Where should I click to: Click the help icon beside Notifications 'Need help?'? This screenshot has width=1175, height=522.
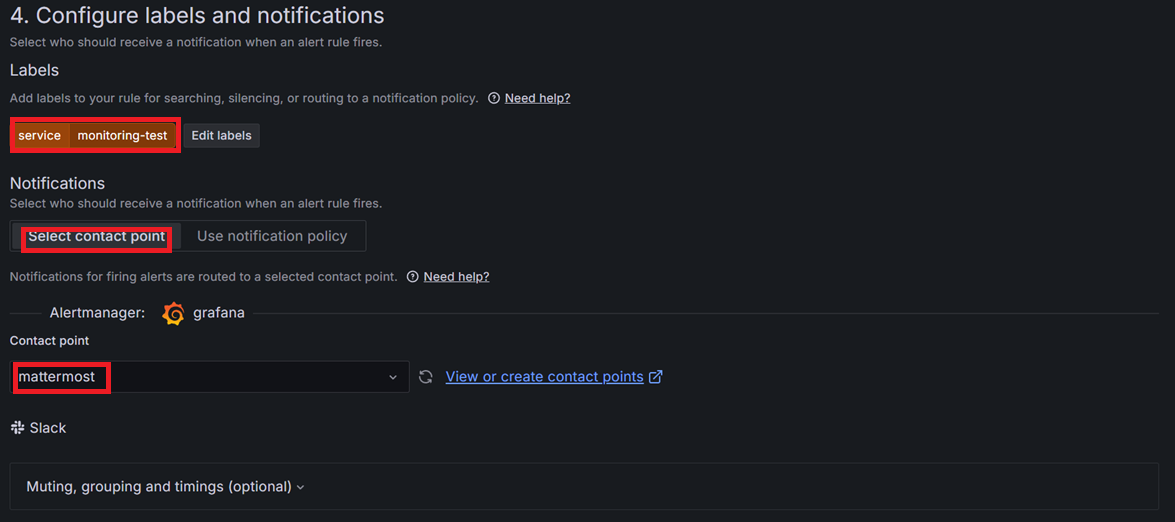click(412, 276)
